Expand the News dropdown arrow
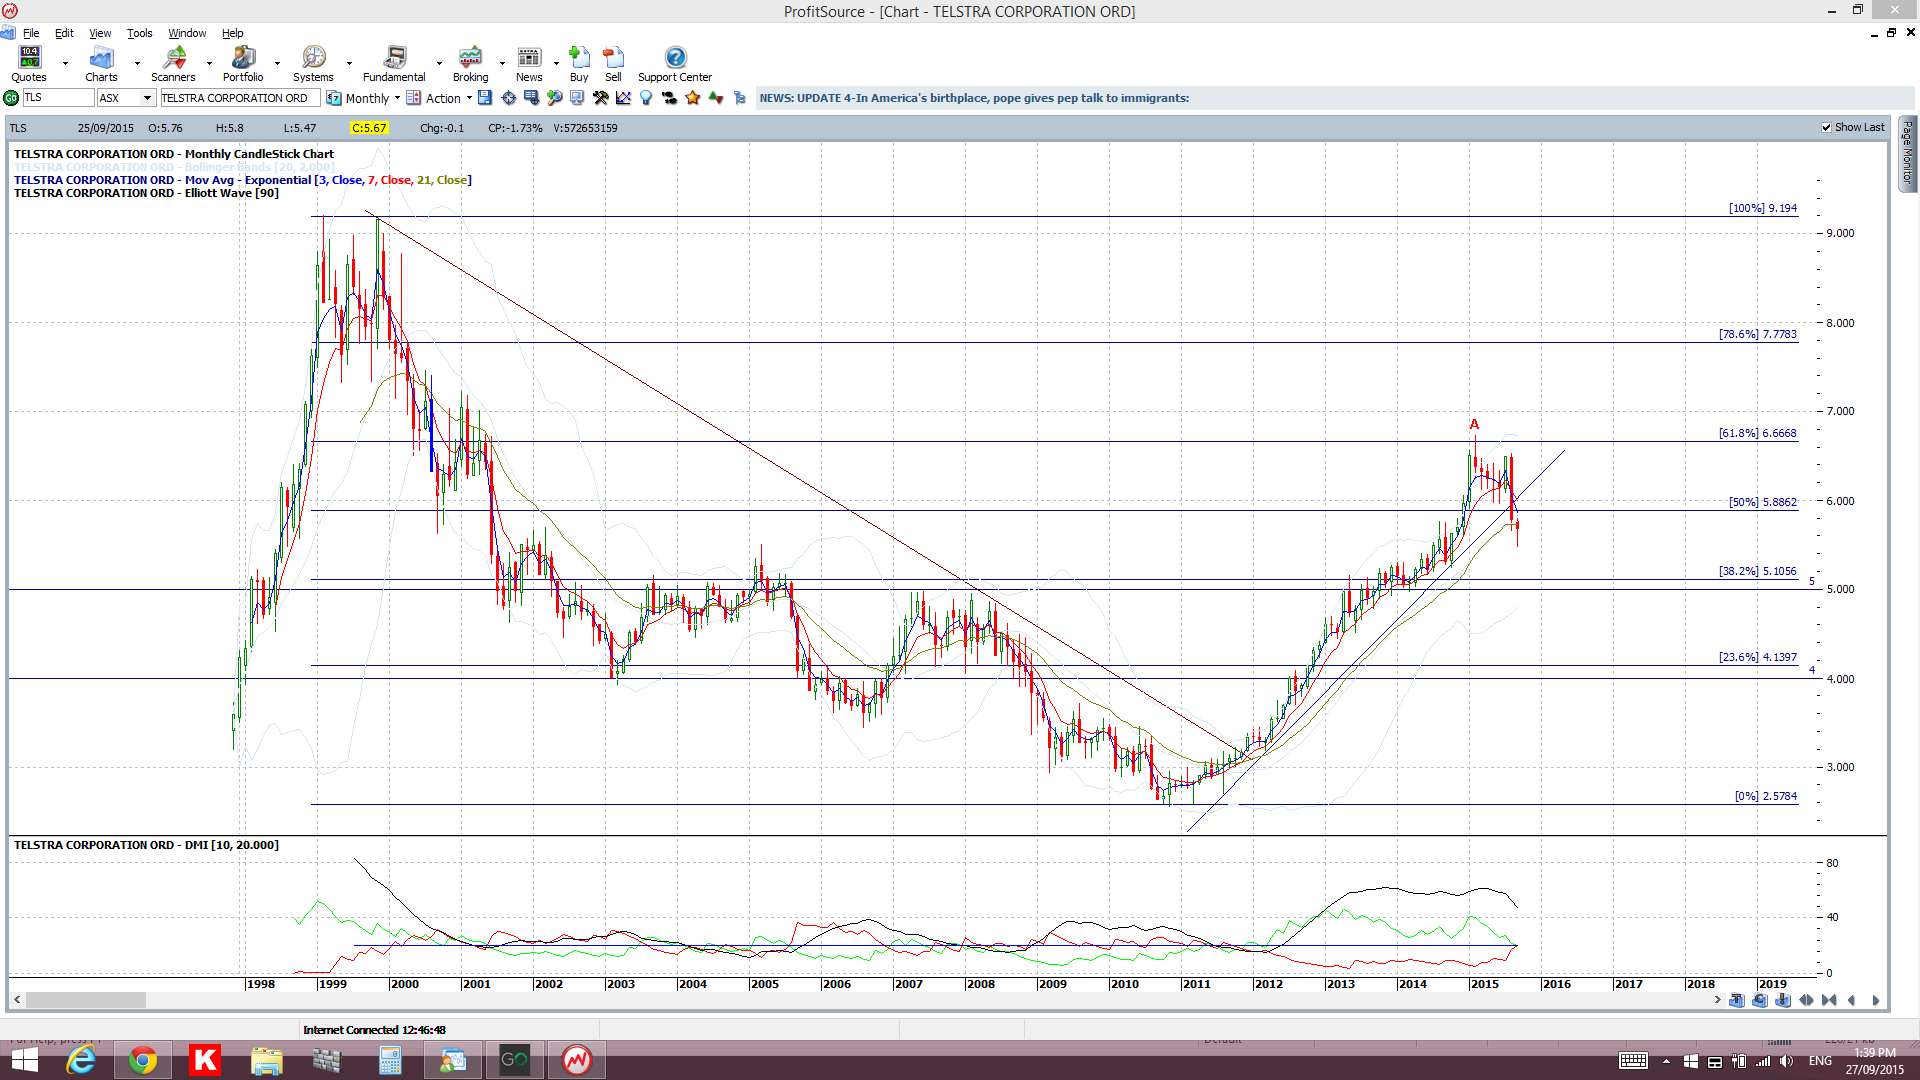 pos(556,63)
